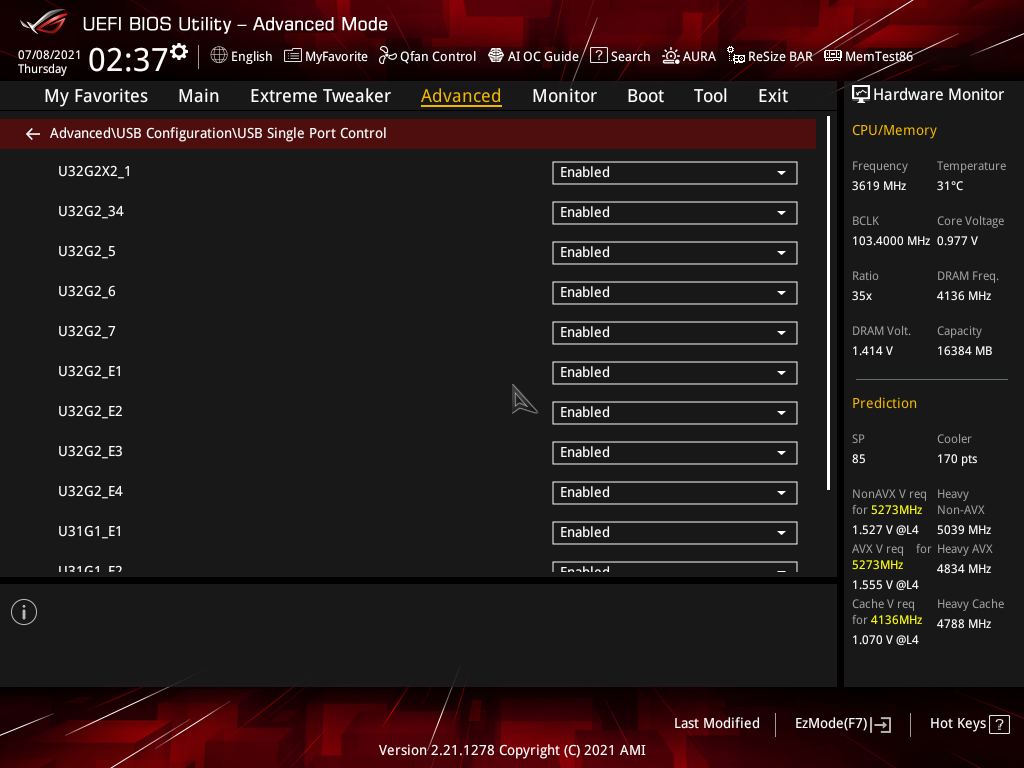The image size is (1024, 768).
Task: Launch MemTest86 memory icon
Action: (x=833, y=56)
